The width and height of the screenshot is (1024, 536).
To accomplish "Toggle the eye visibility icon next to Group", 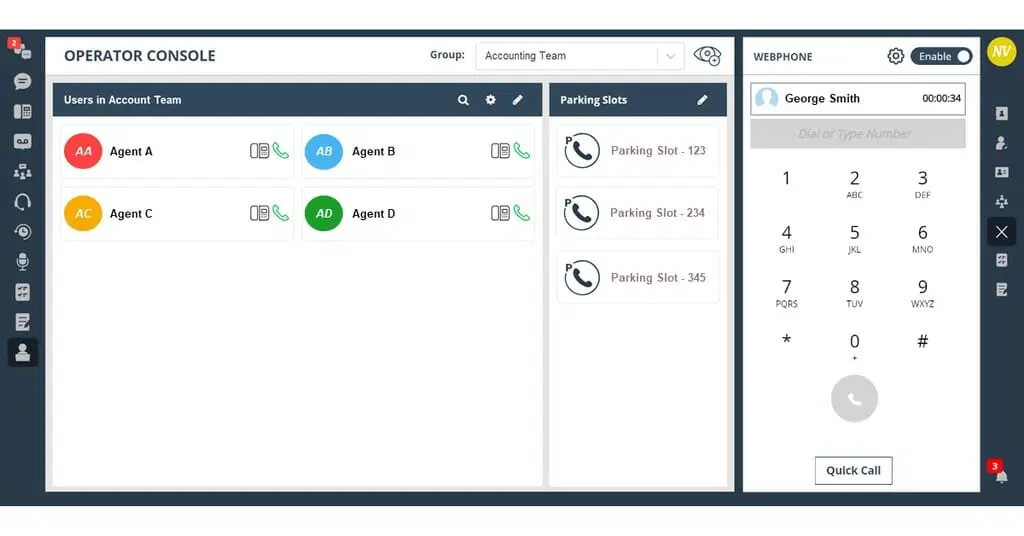I will tap(707, 56).
